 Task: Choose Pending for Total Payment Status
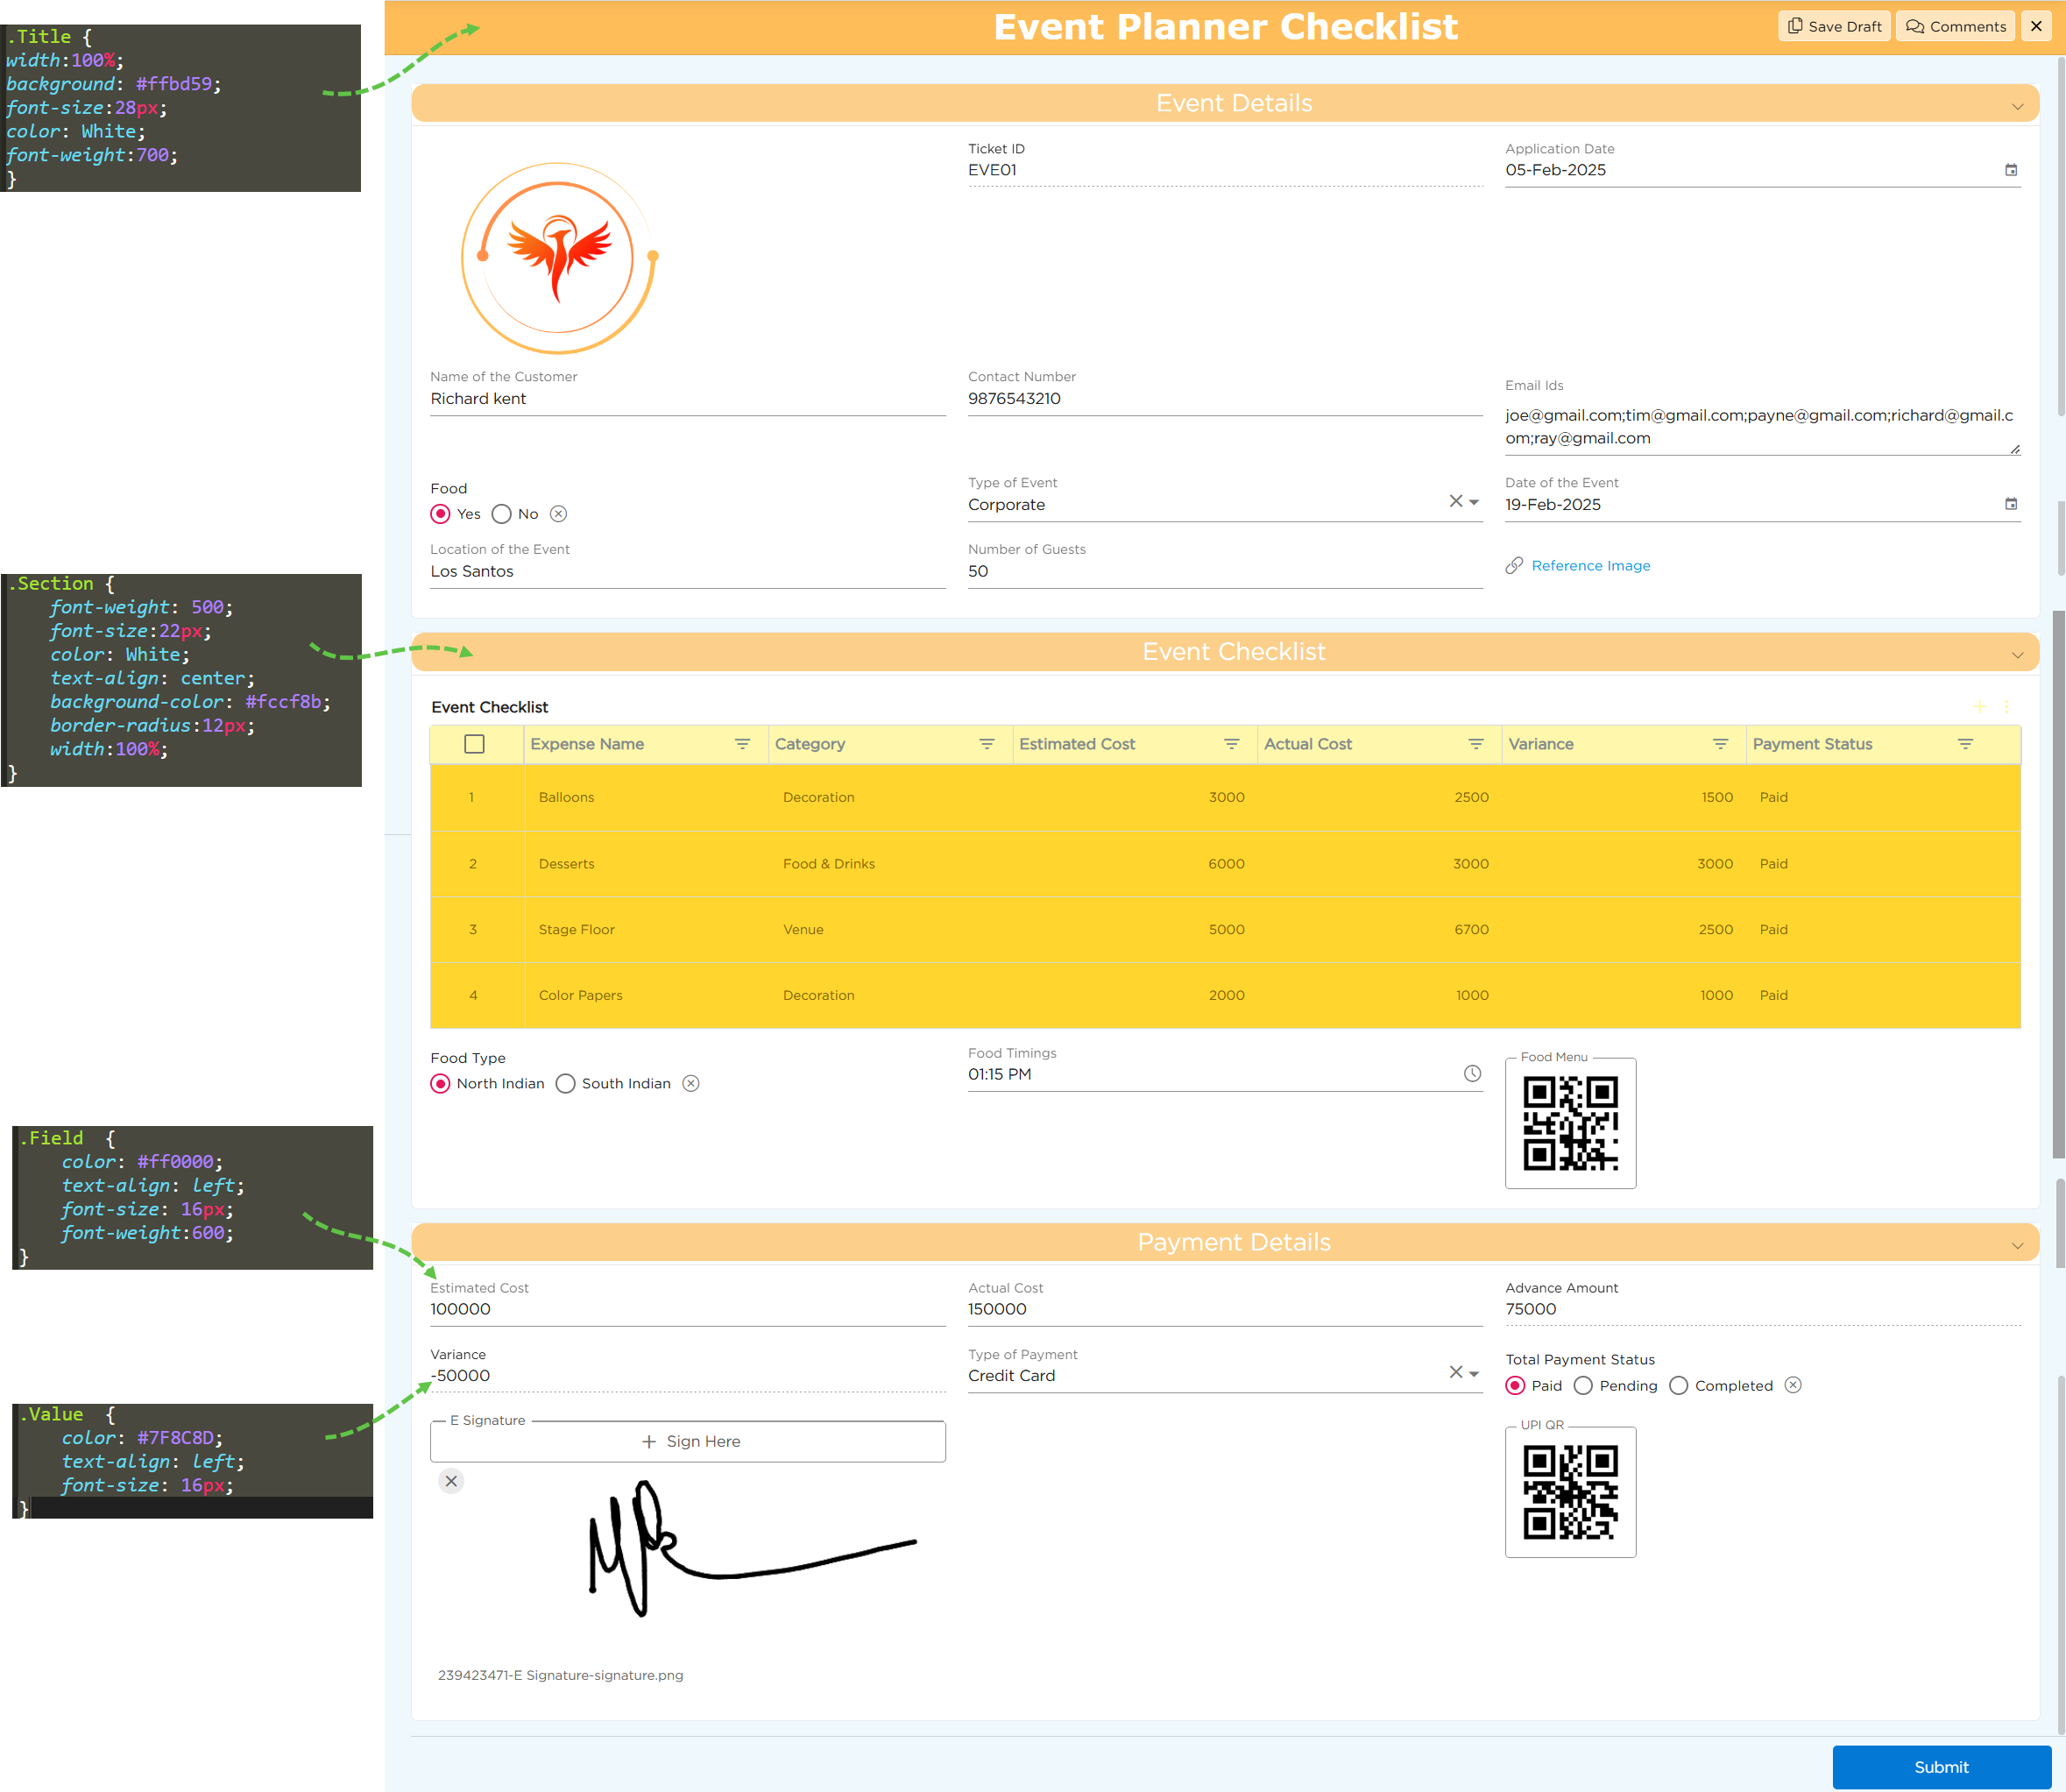click(x=1583, y=1385)
